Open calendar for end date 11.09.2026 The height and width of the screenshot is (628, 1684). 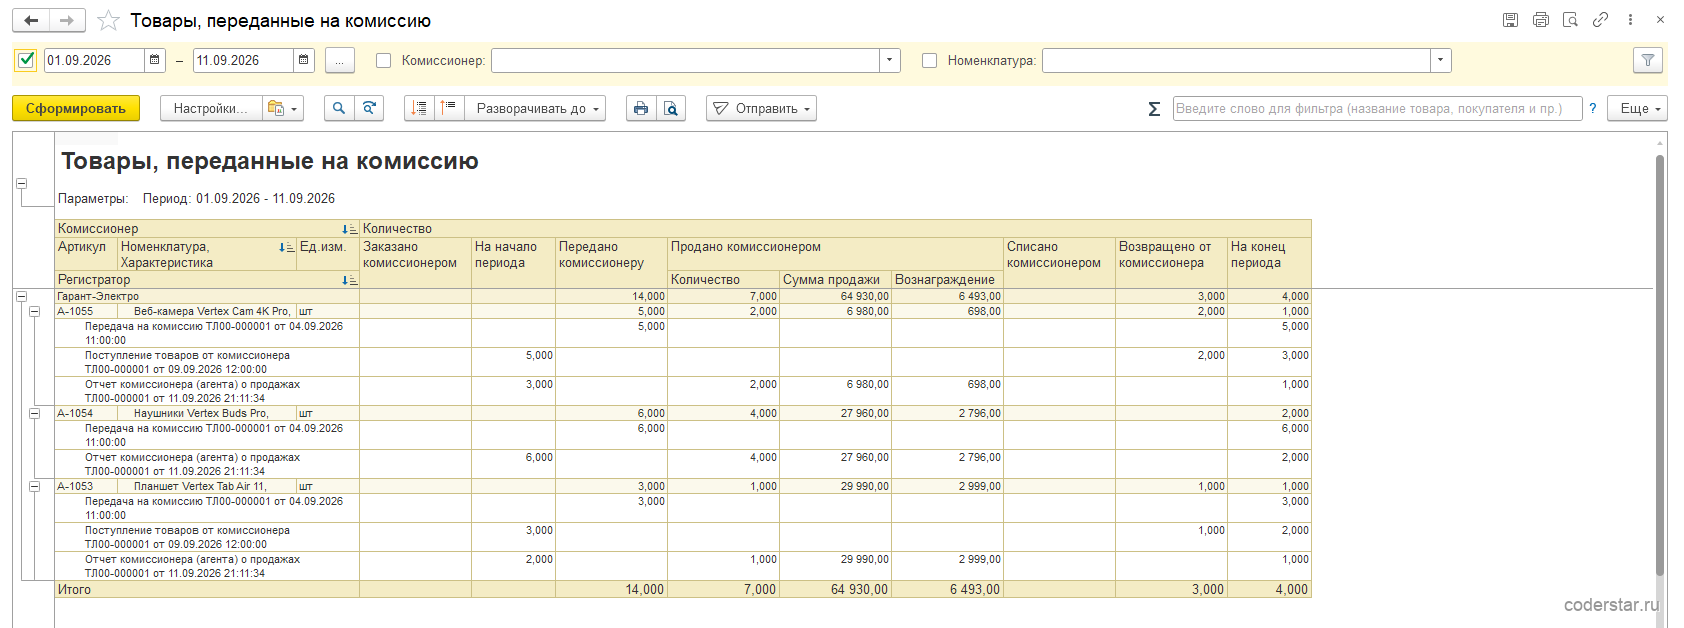[x=304, y=60]
